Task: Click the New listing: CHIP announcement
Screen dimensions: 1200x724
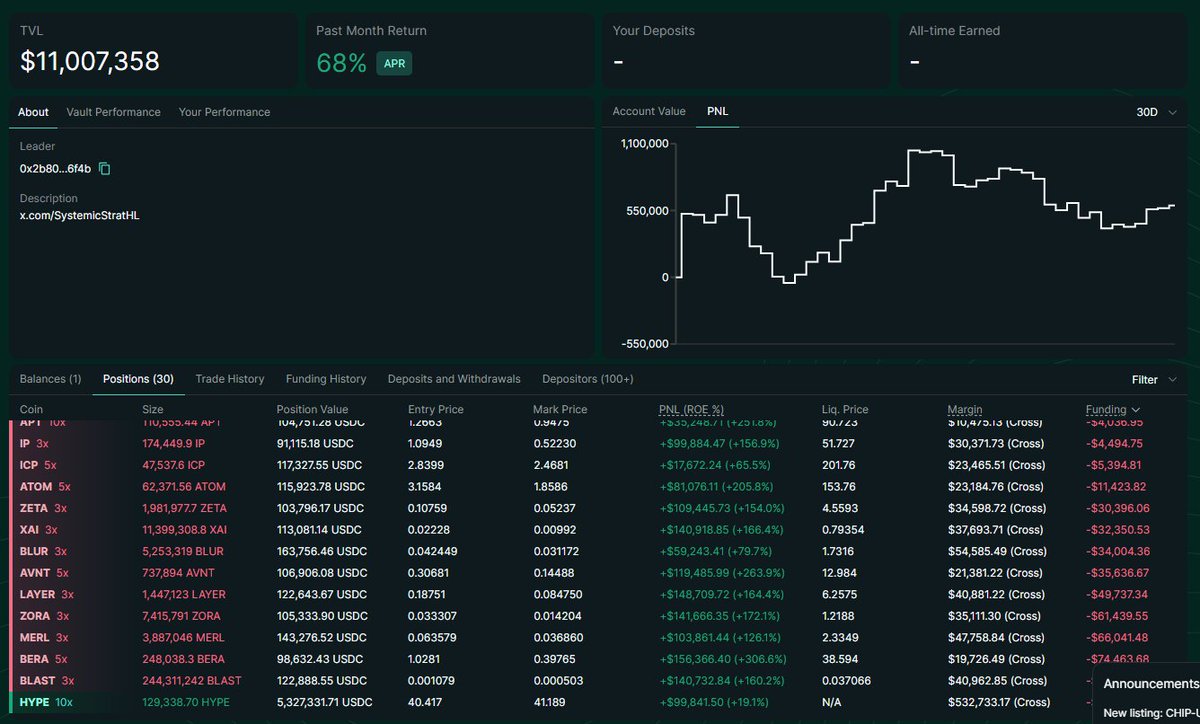Action: [1151, 714]
